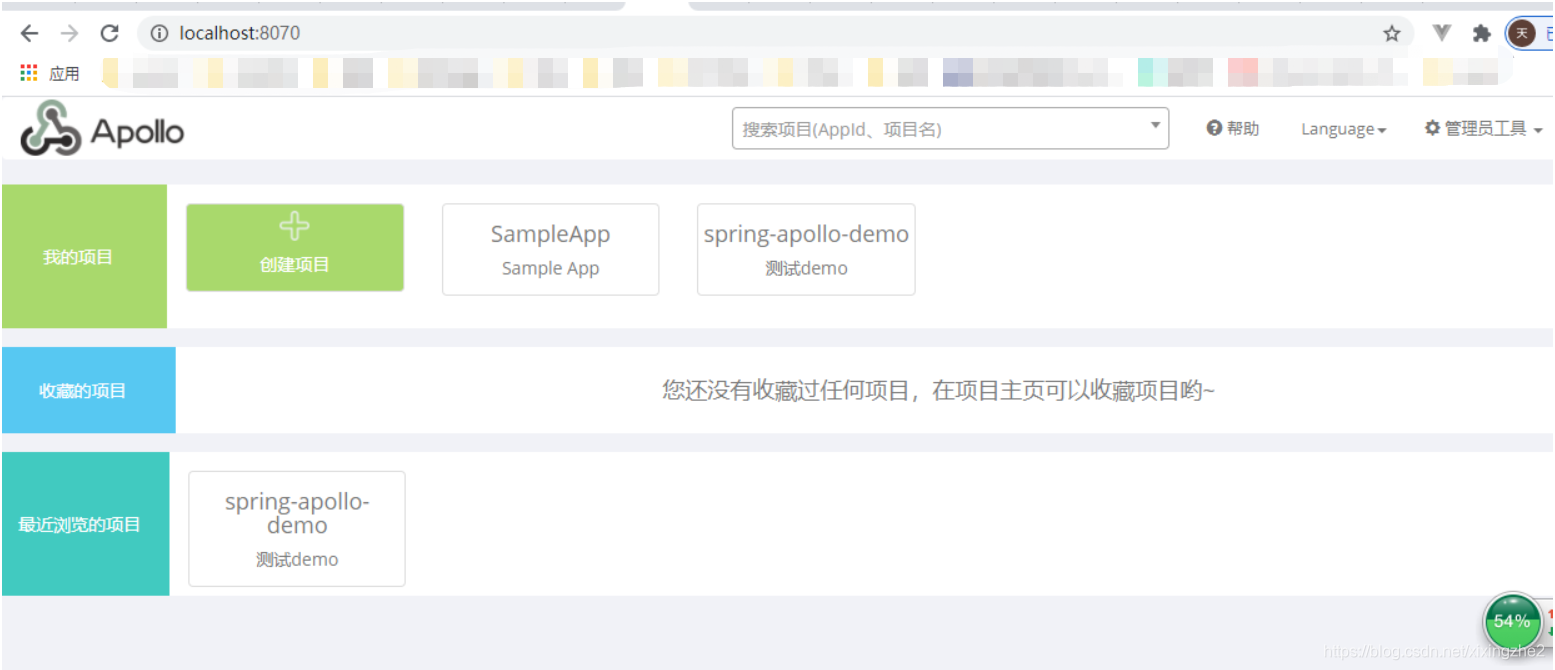Open 管理员工具 via the gear icon
The image size is (1555, 670).
click(1434, 128)
